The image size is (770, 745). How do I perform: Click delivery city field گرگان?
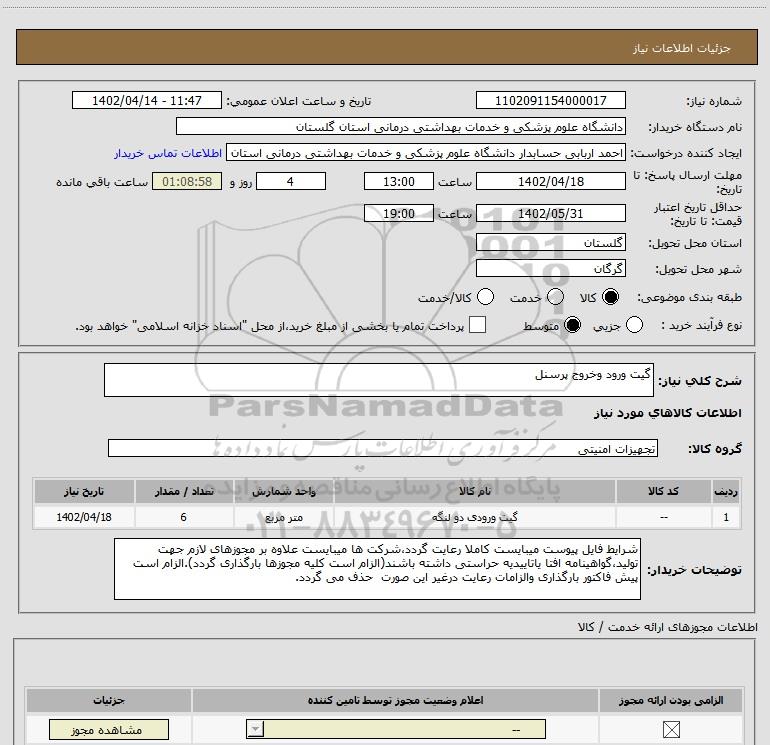click(550, 269)
